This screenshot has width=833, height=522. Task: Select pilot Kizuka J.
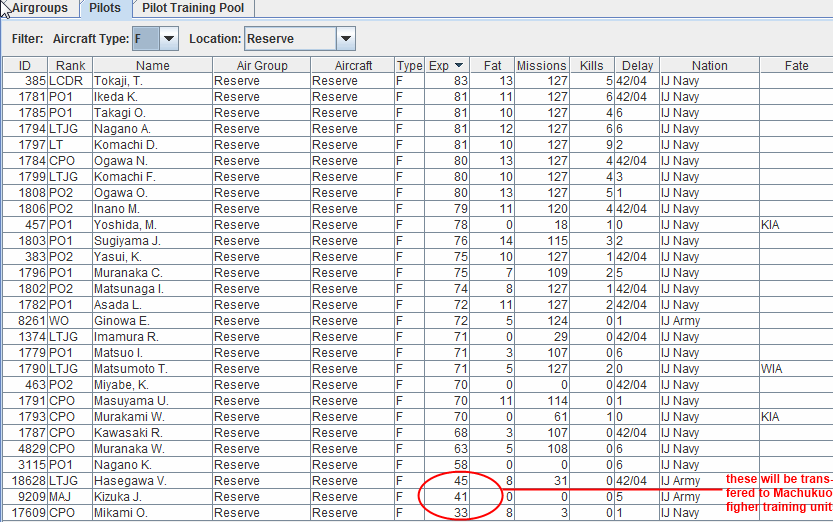pos(152,497)
